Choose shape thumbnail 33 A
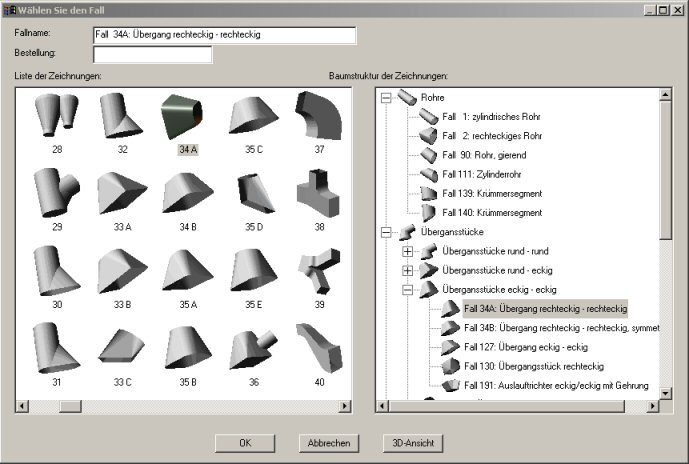Viewport: 689px width, 464px height. point(122,193)
